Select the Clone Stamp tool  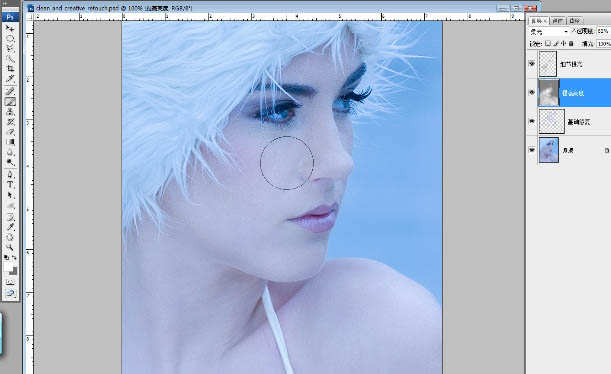click(x=10, y=112)
